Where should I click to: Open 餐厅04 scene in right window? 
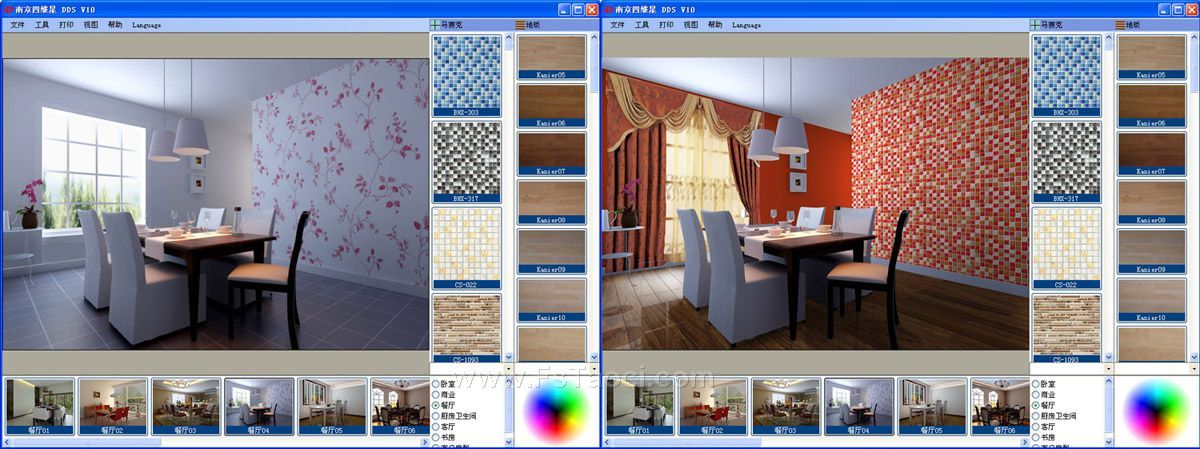coord(859,406)
